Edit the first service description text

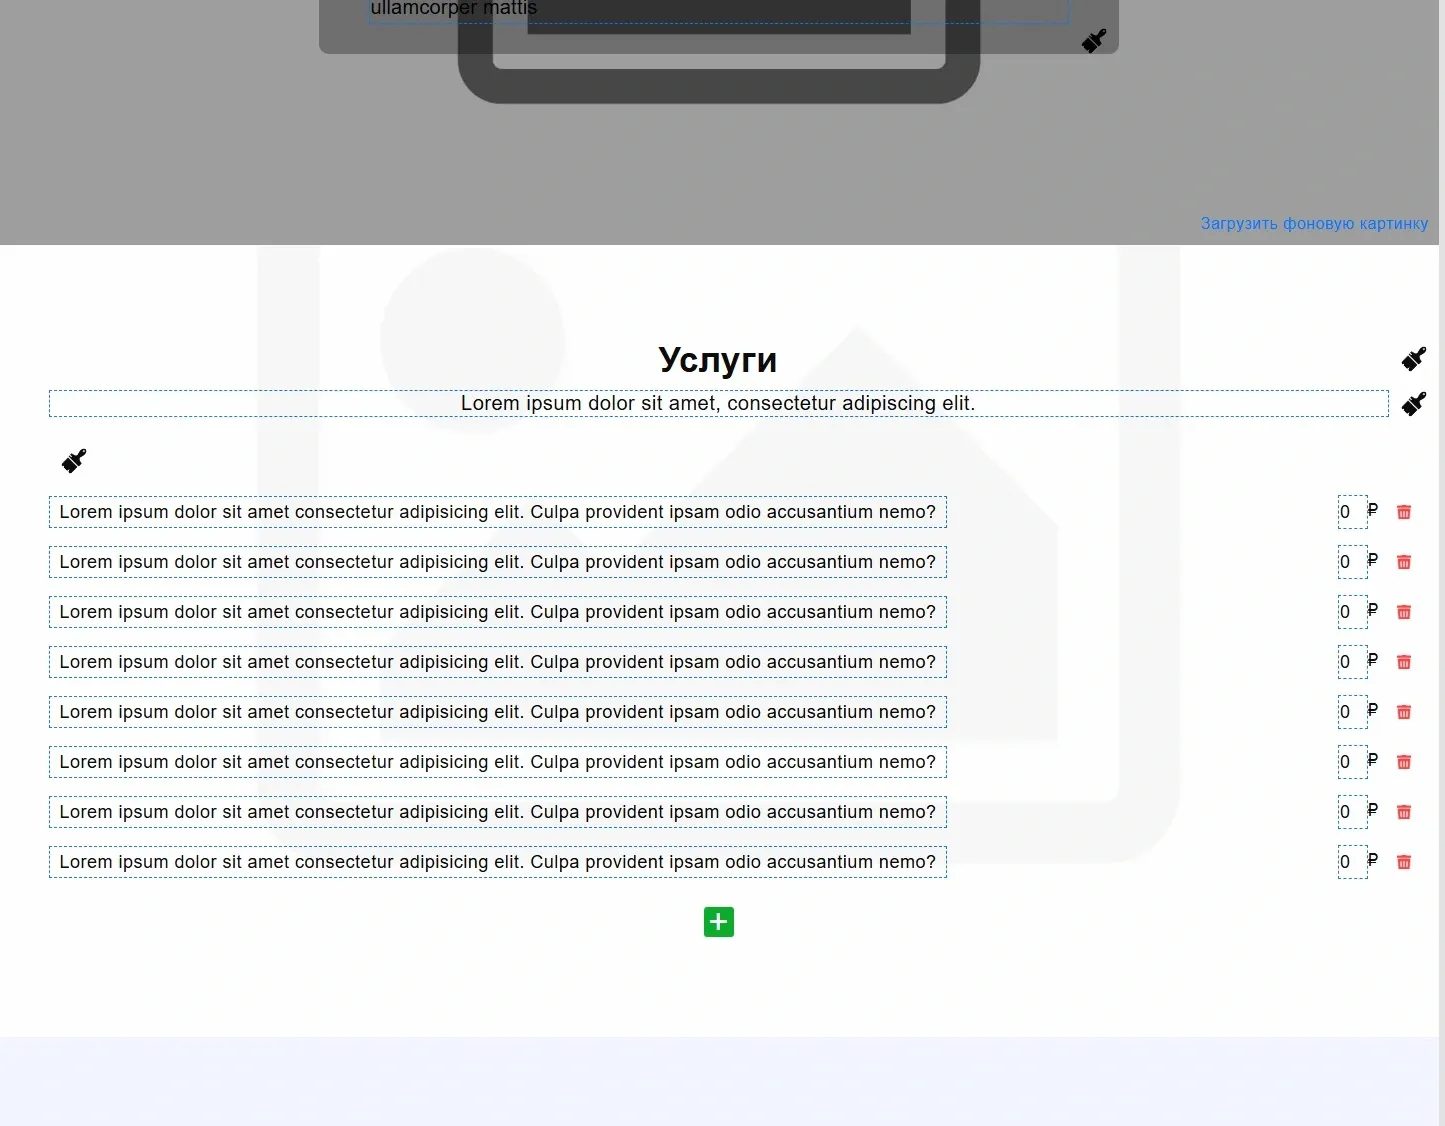497,512
